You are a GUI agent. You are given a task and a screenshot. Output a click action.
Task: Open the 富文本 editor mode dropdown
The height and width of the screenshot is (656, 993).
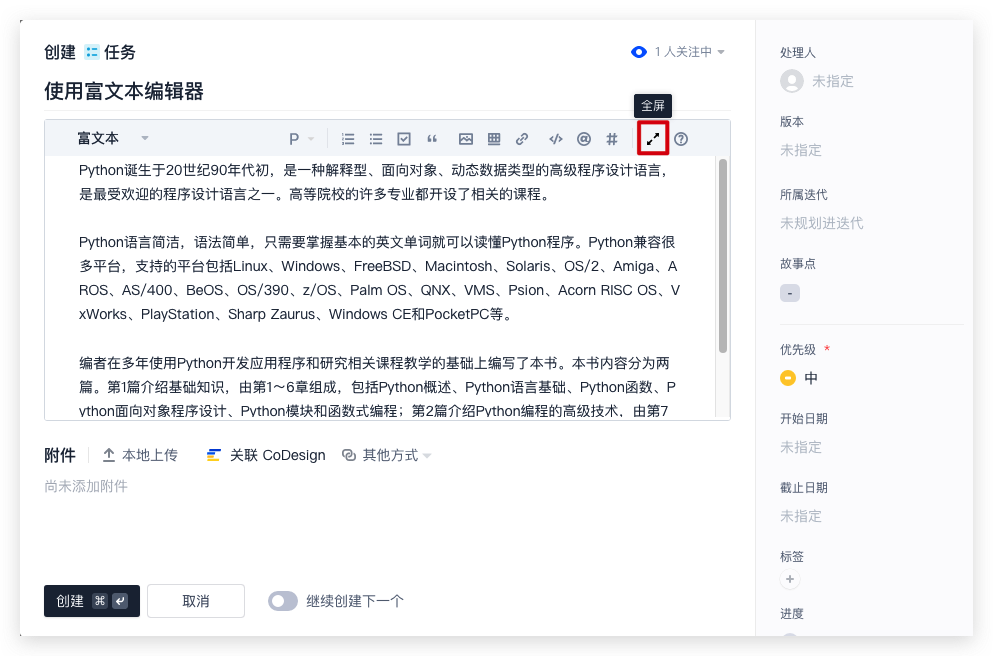point(113,138)
